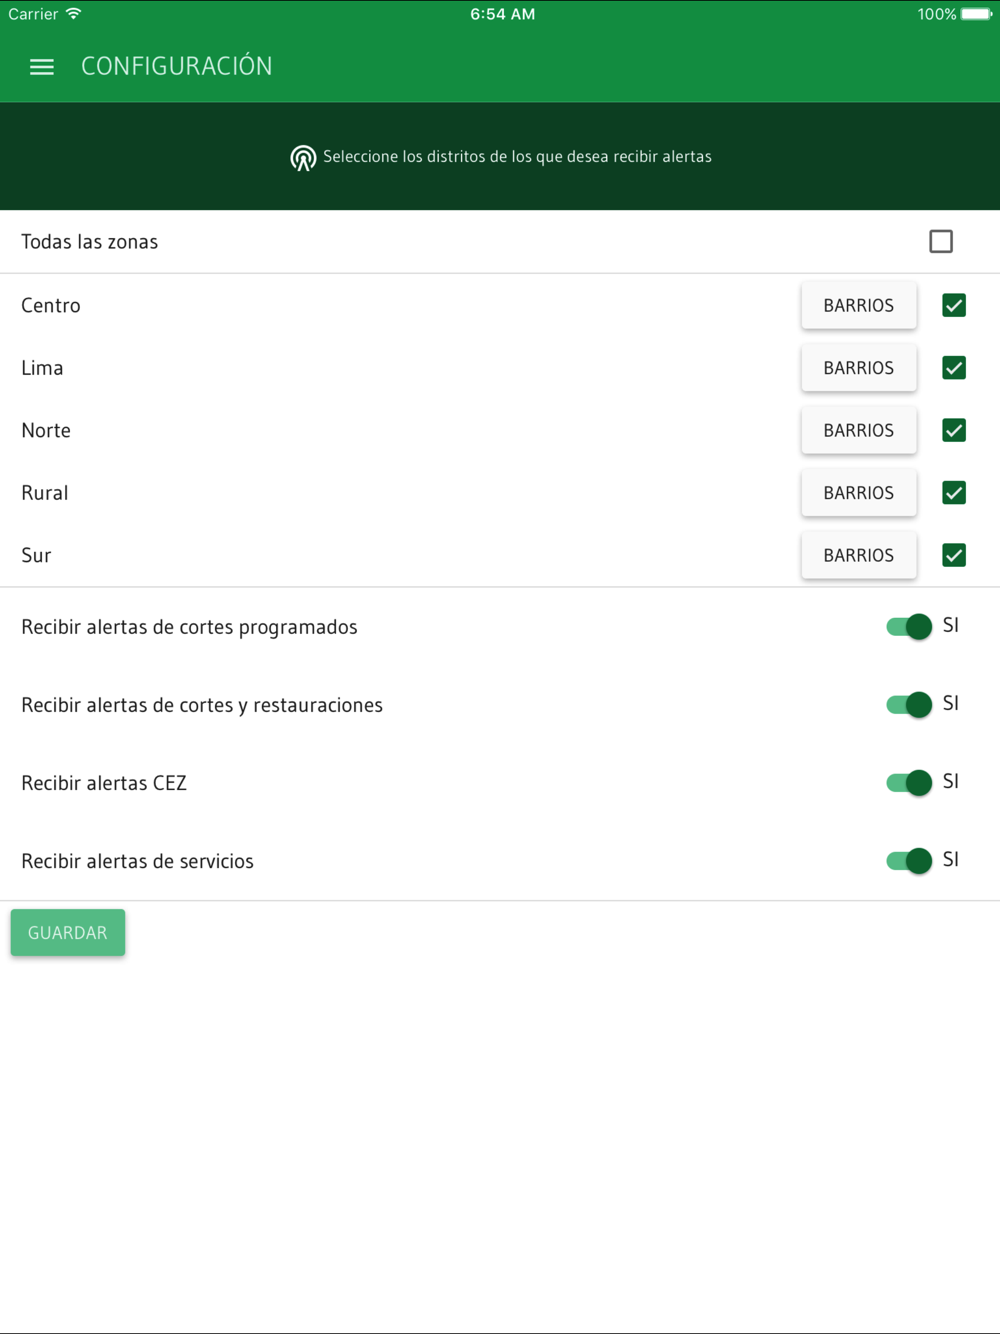The height and width of the screenshot is (1334, 1000).
Task: Check the Todas las zonas checkbox
Action: tap(941, 241)
